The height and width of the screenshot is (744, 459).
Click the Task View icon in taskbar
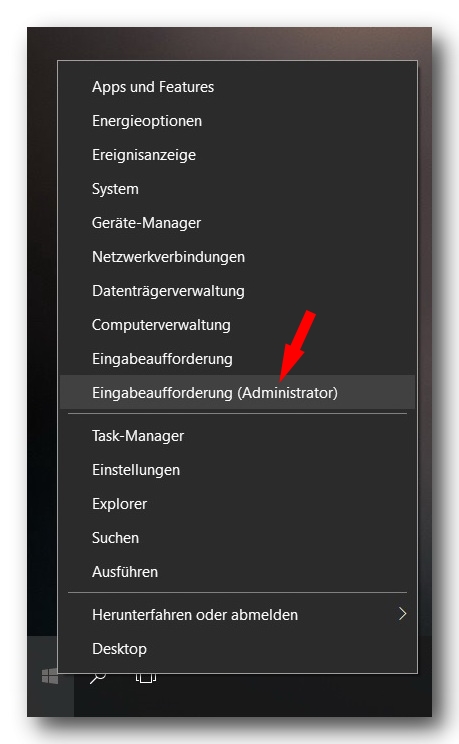(146, 677)
